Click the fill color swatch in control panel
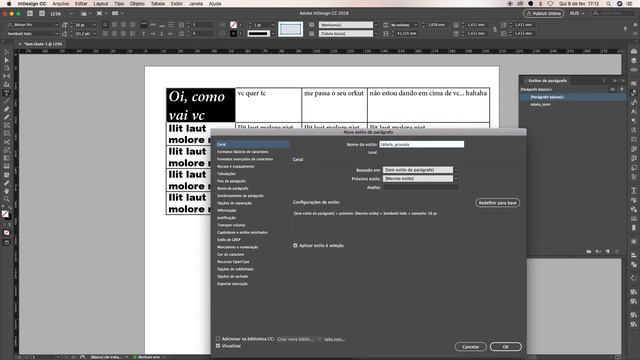 [233, 25]
